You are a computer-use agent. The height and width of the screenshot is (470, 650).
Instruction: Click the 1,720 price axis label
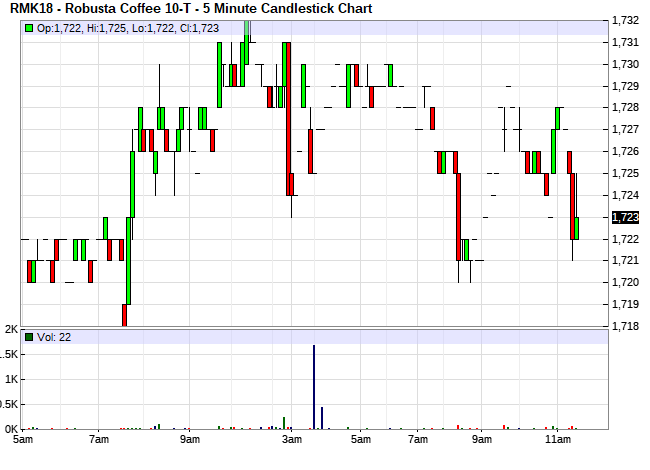[626, 282]
